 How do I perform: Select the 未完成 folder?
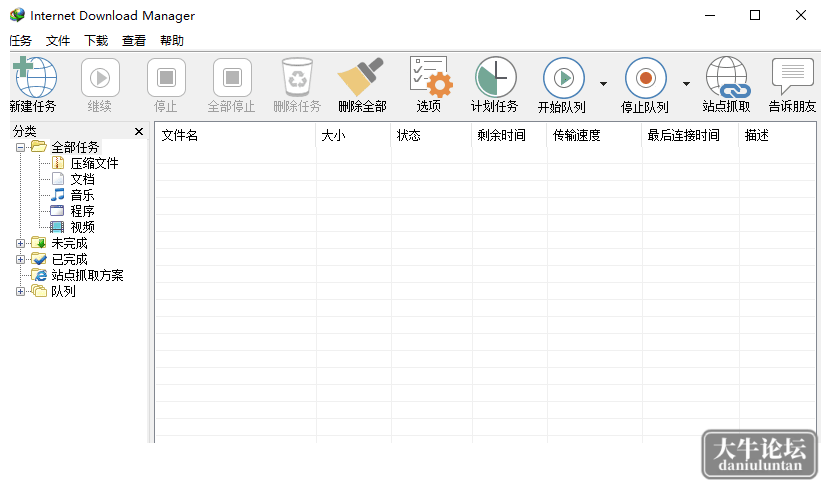coord(69,244)
